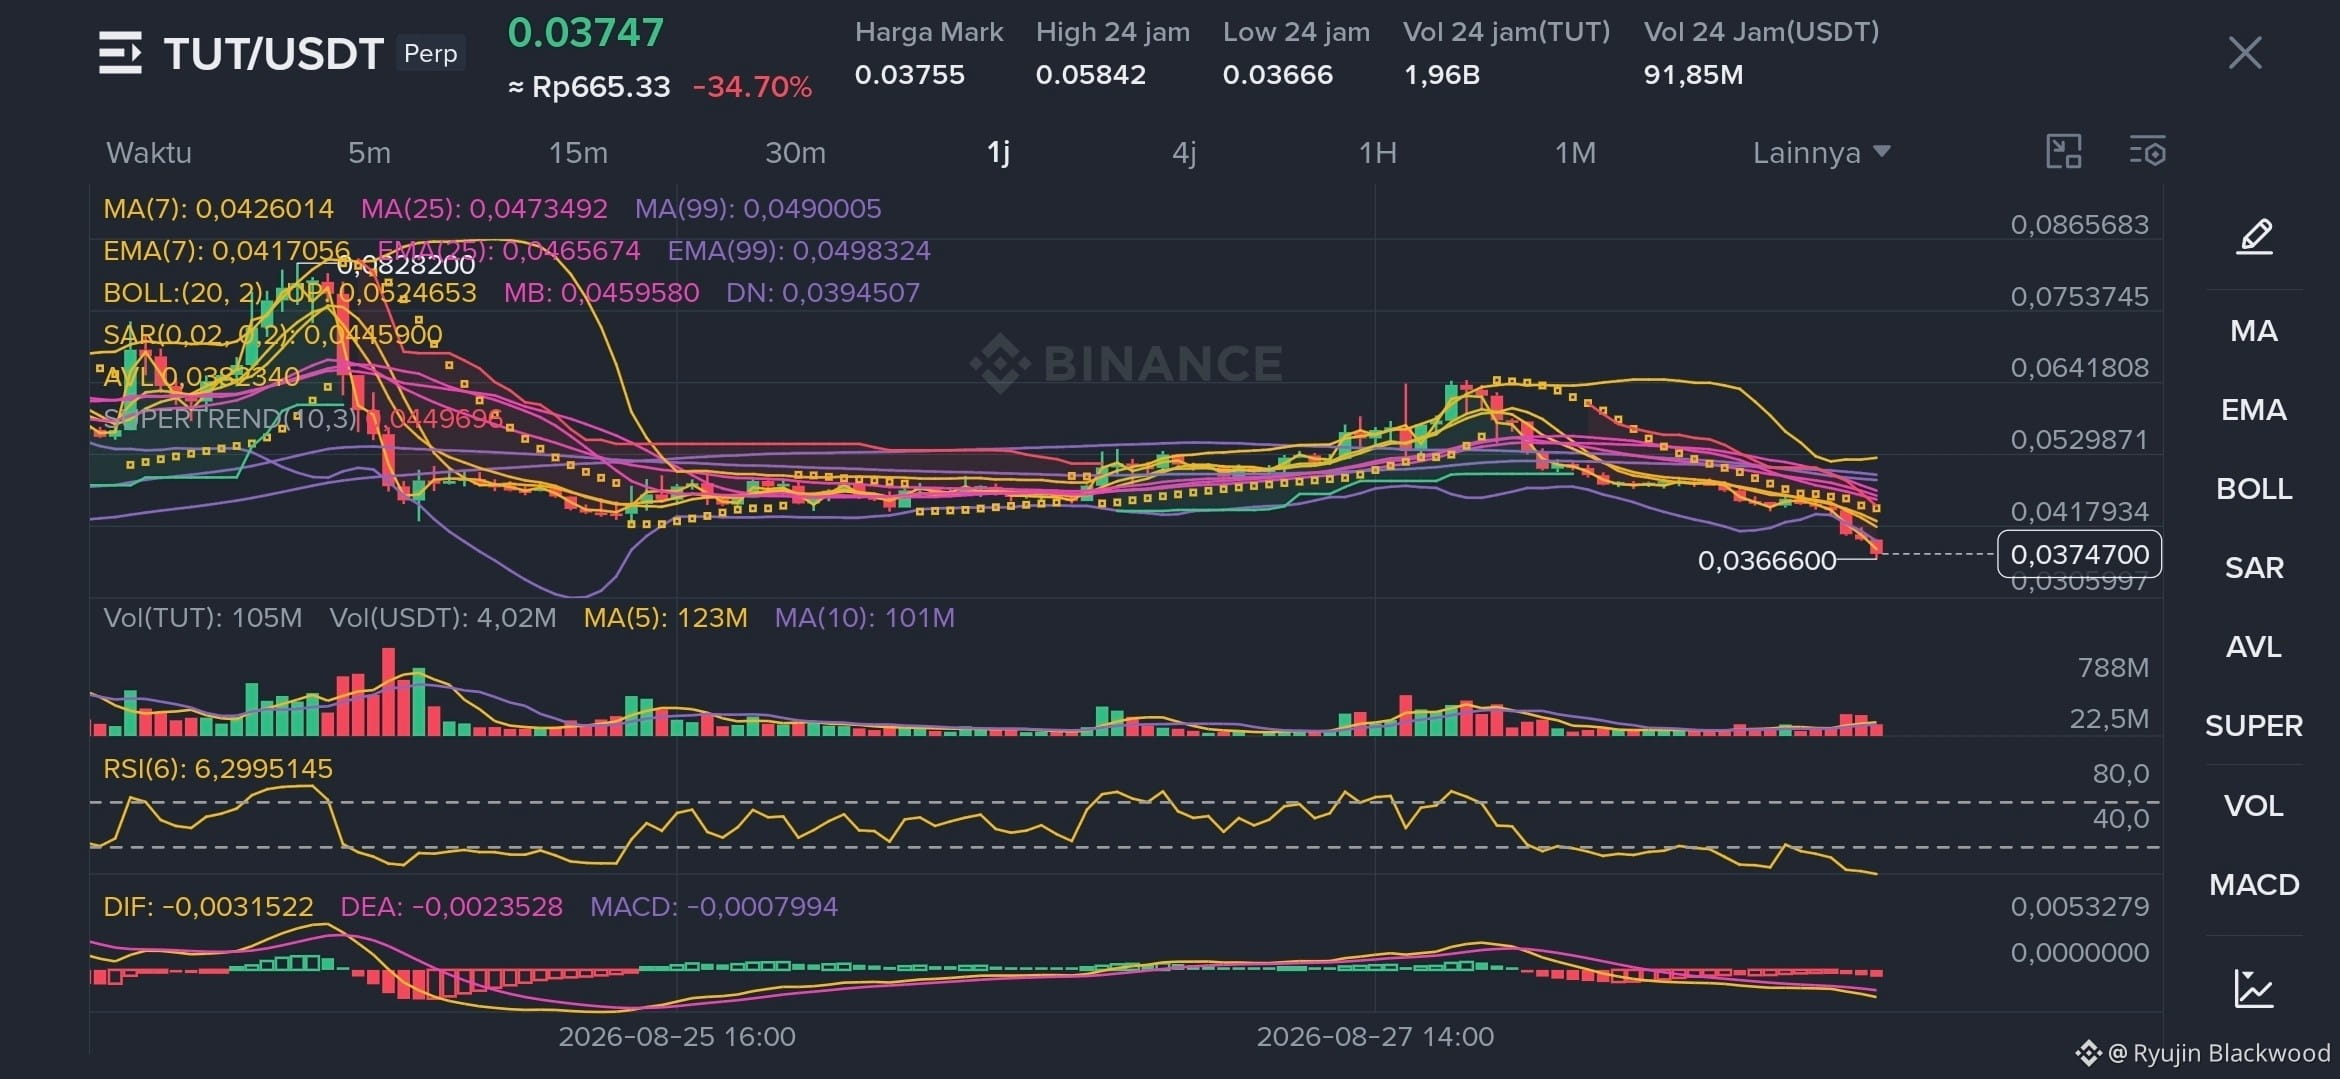Open the hamburger menu beside TUT/USDT
This screenshot has width=2340, height=1079.
120,53
